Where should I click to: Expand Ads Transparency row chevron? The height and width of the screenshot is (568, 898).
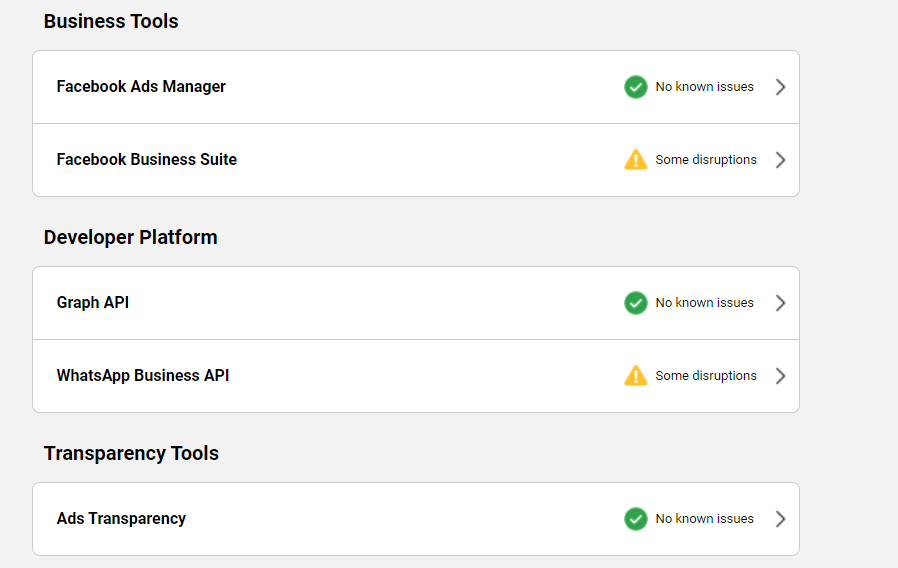click(780, 519)
